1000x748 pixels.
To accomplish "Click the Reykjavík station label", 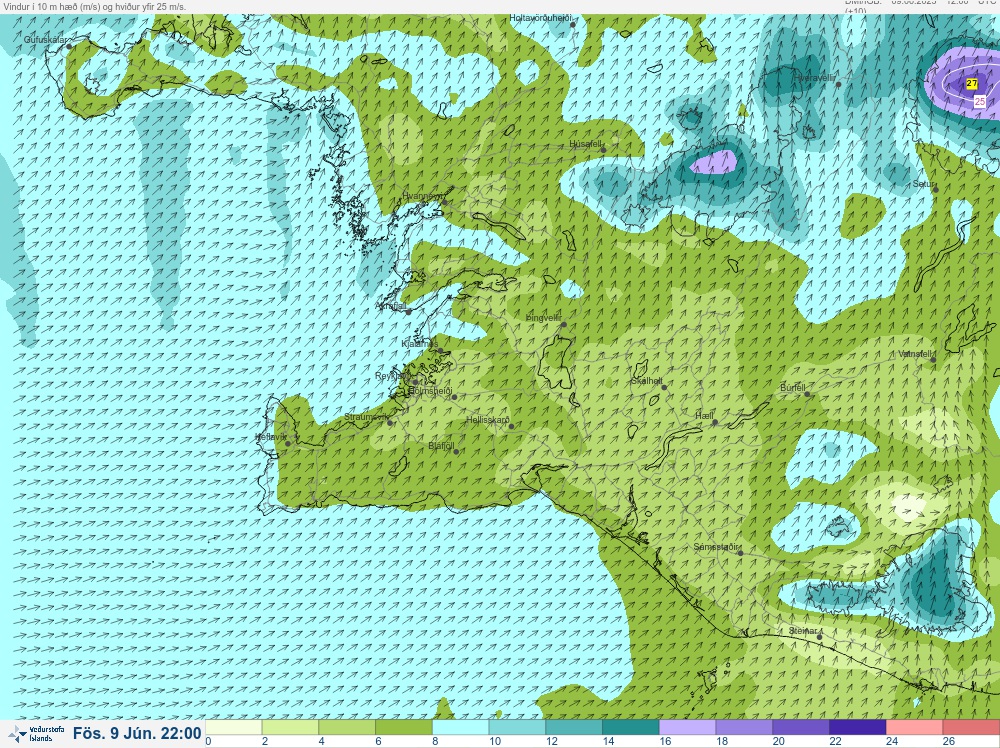I will point(394,376).
